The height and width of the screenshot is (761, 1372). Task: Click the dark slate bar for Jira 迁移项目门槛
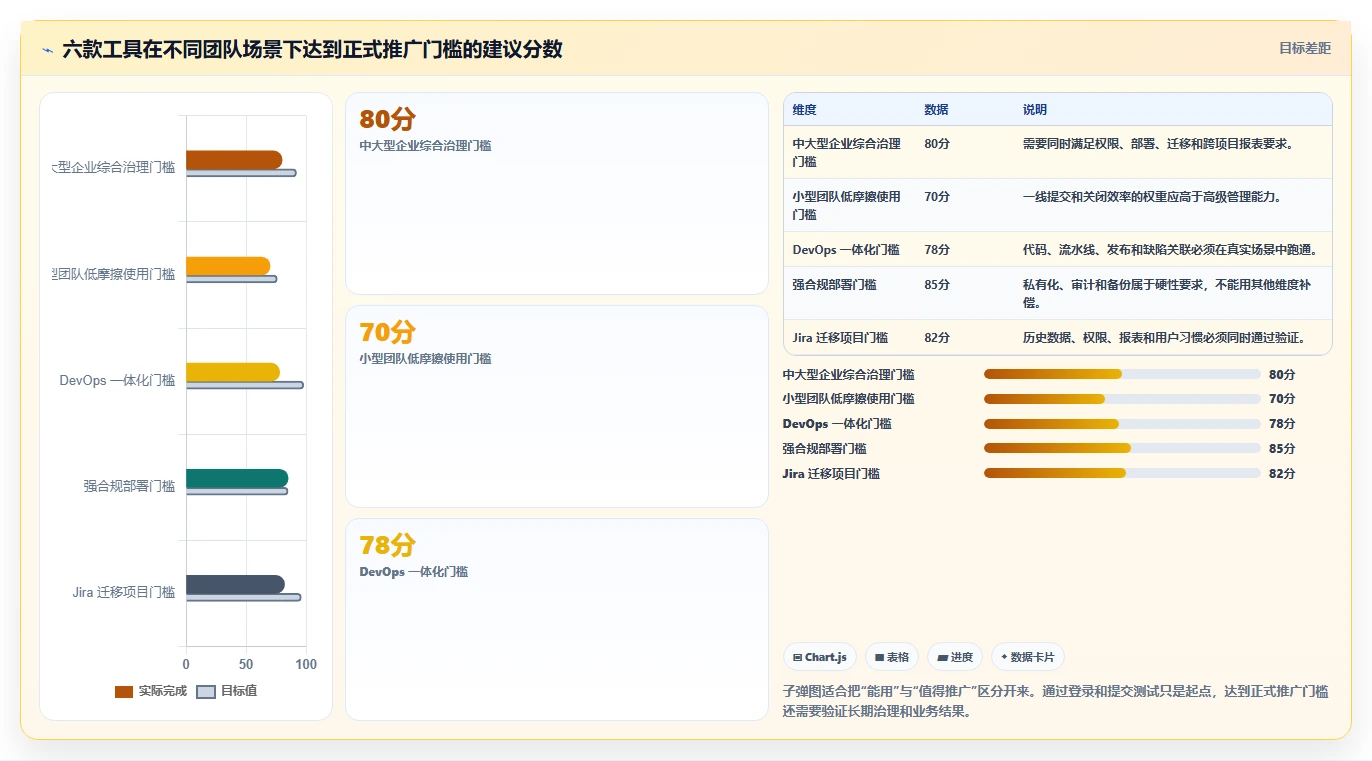(x=235, y=584)
